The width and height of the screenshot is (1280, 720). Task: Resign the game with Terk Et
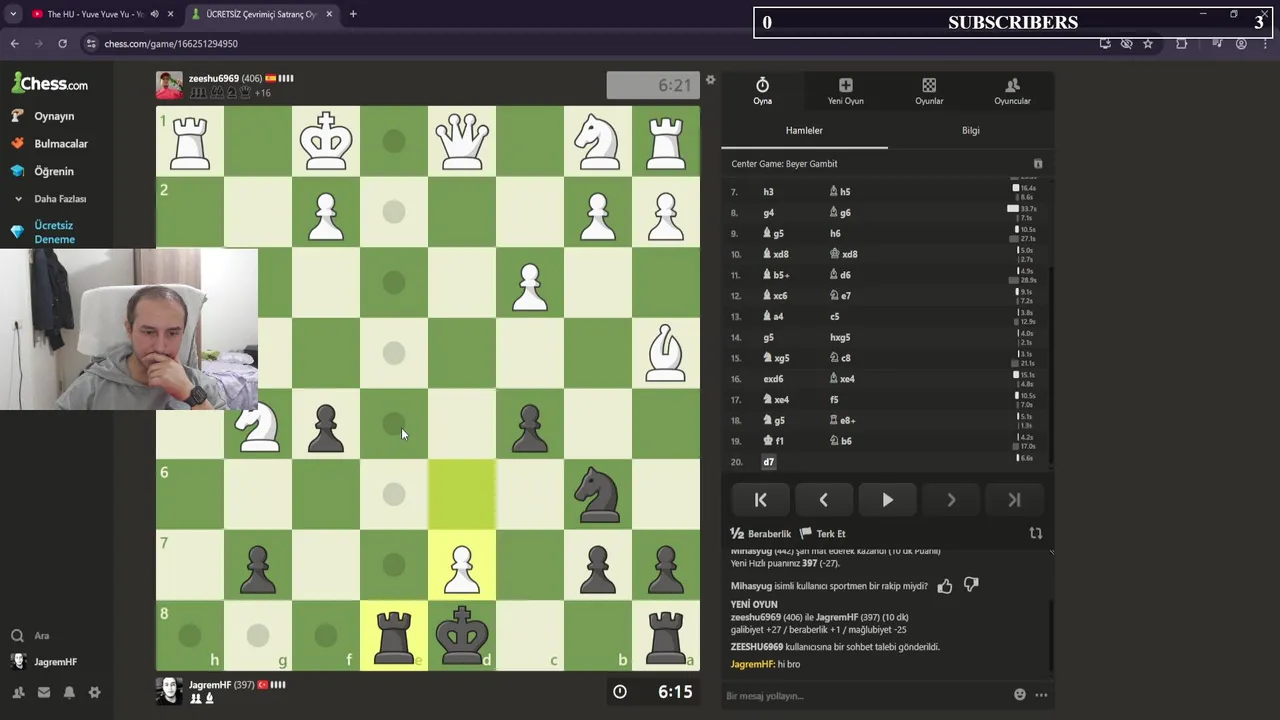click(x=823, y=534)
